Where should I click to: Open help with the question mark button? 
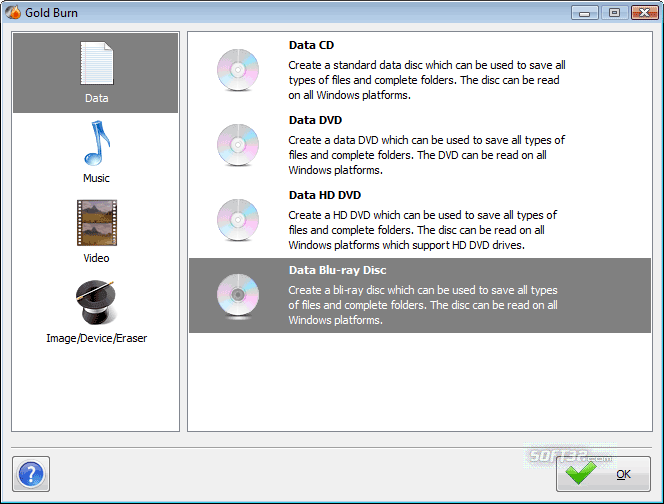pos(31,474)
